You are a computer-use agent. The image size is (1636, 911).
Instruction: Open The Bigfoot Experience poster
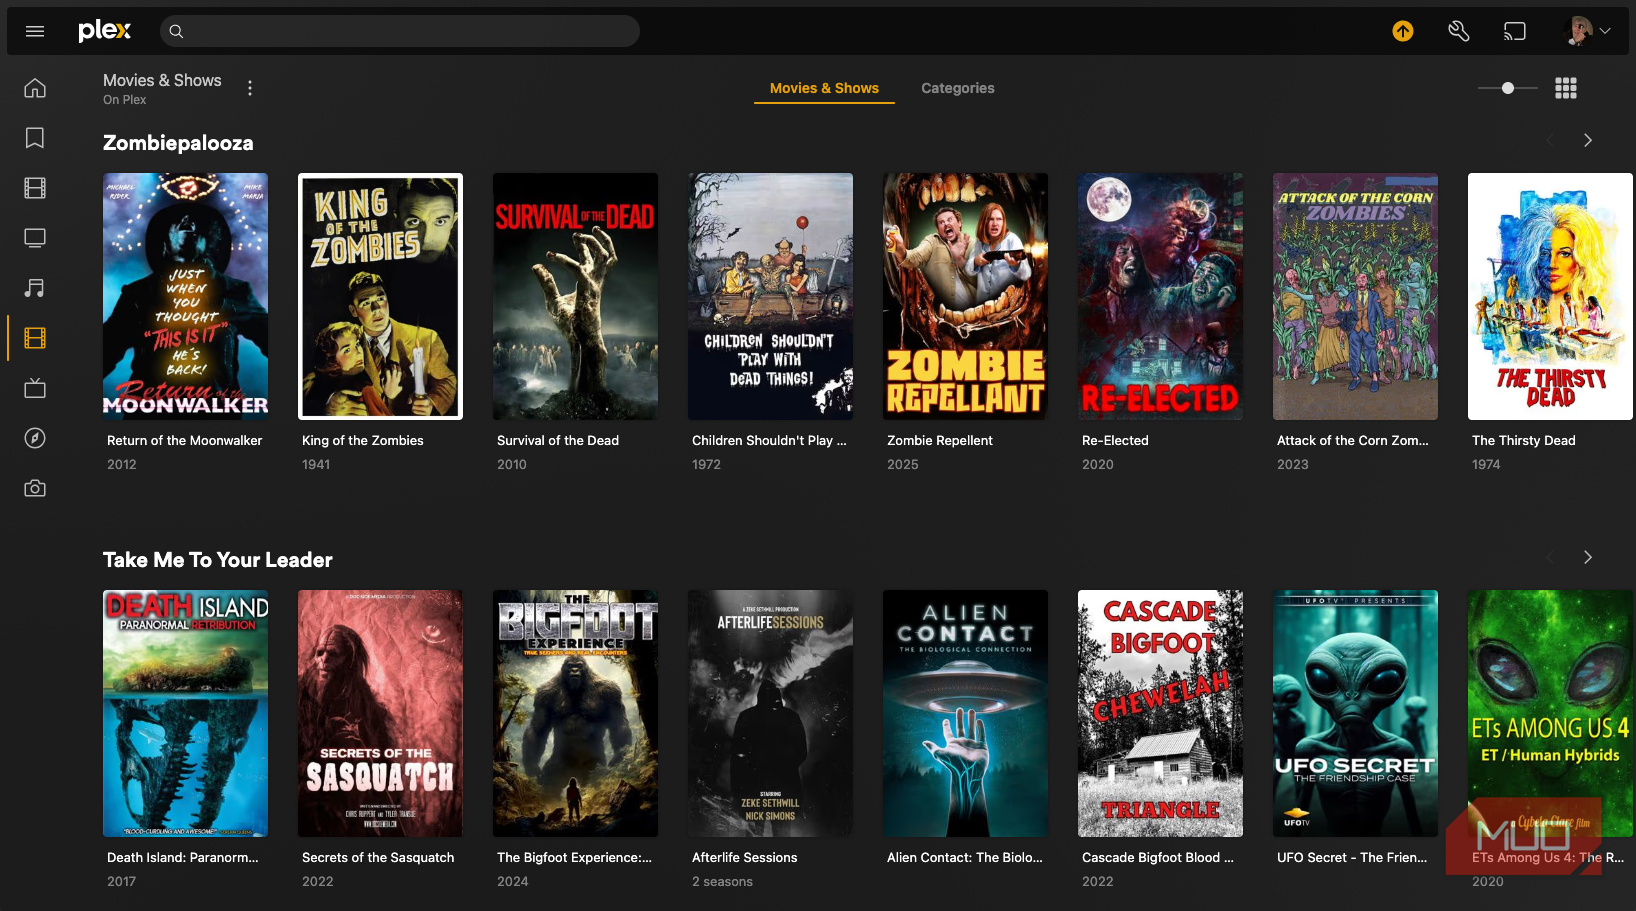pos(575,713)
